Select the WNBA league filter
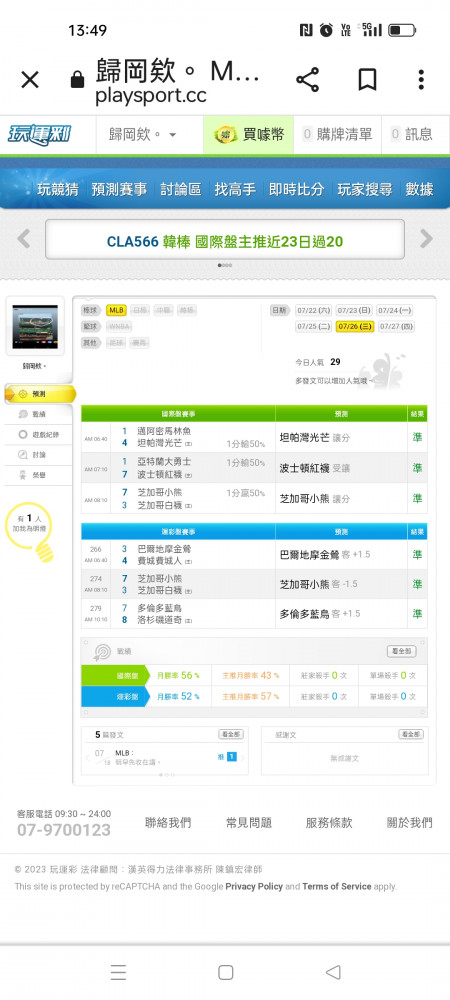This screenshot has height=1000, width=450. [119, 326]
